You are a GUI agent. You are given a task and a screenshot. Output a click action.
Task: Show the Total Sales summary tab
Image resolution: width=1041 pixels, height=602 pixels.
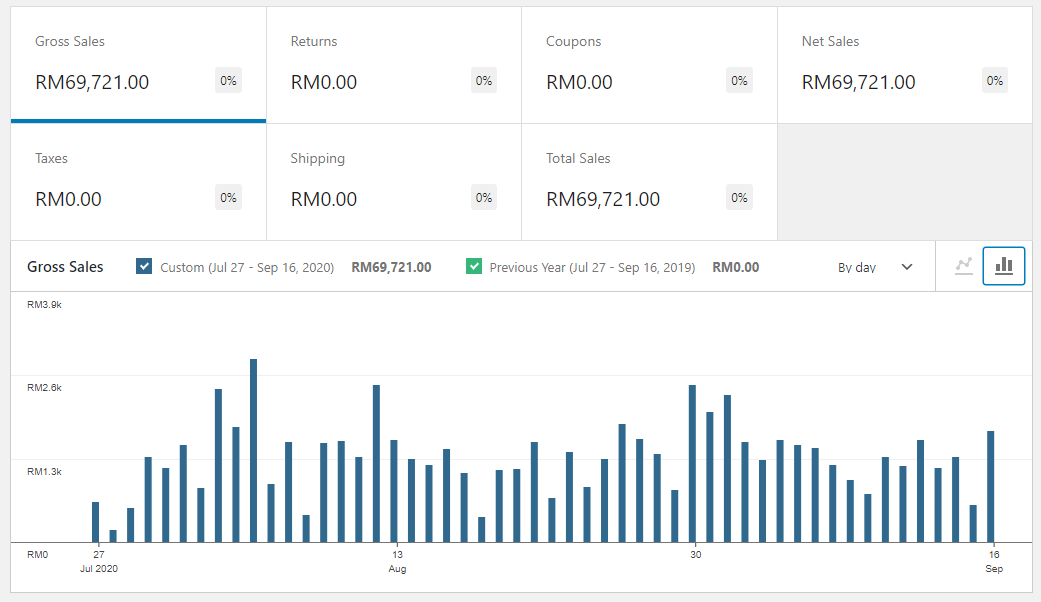pyautogui.click(x=649, y=182)
